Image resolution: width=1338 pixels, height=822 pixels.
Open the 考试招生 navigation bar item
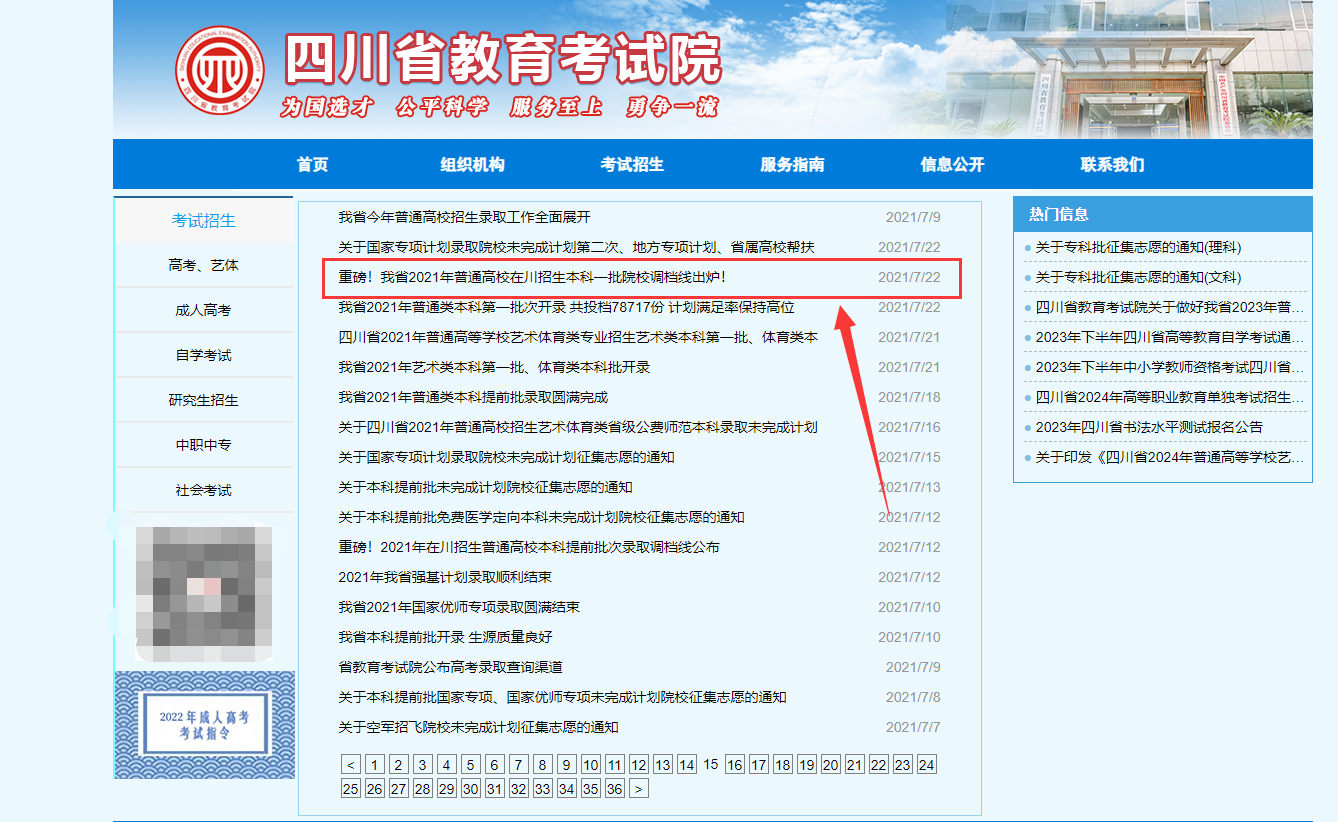tap(632, 165)
